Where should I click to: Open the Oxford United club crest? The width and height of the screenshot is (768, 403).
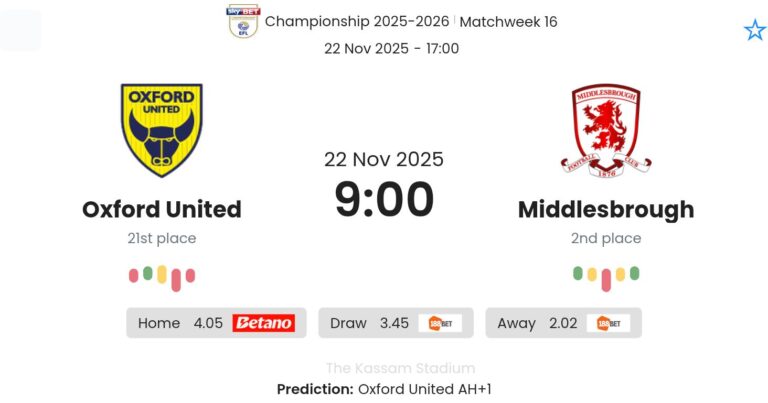[161, 130]
